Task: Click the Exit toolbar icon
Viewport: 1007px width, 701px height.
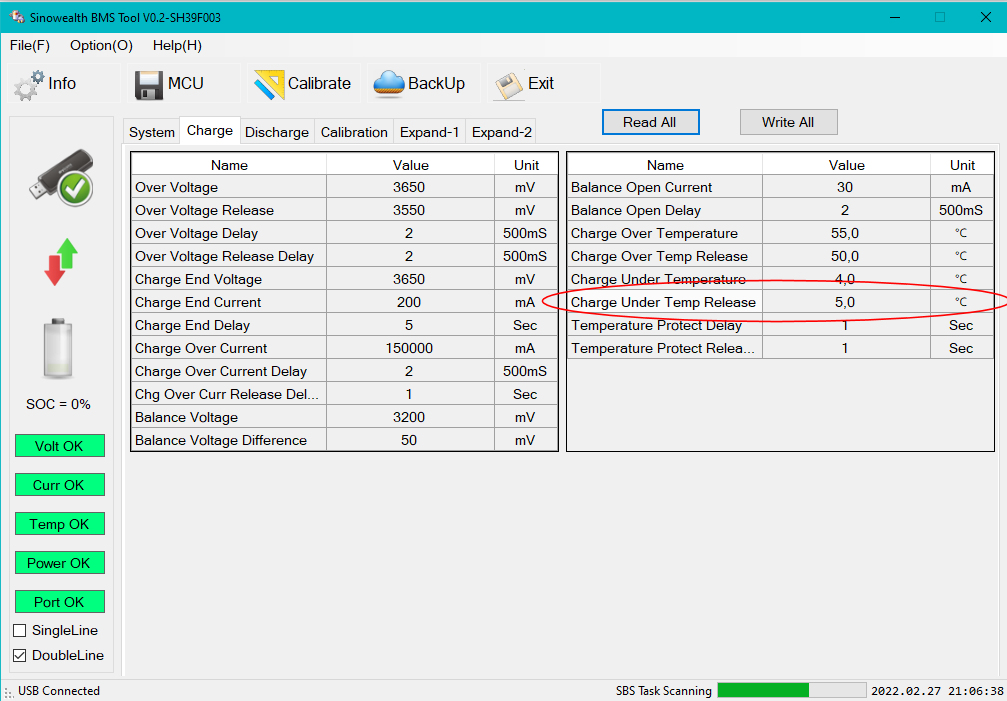Action: click(509, 84)
